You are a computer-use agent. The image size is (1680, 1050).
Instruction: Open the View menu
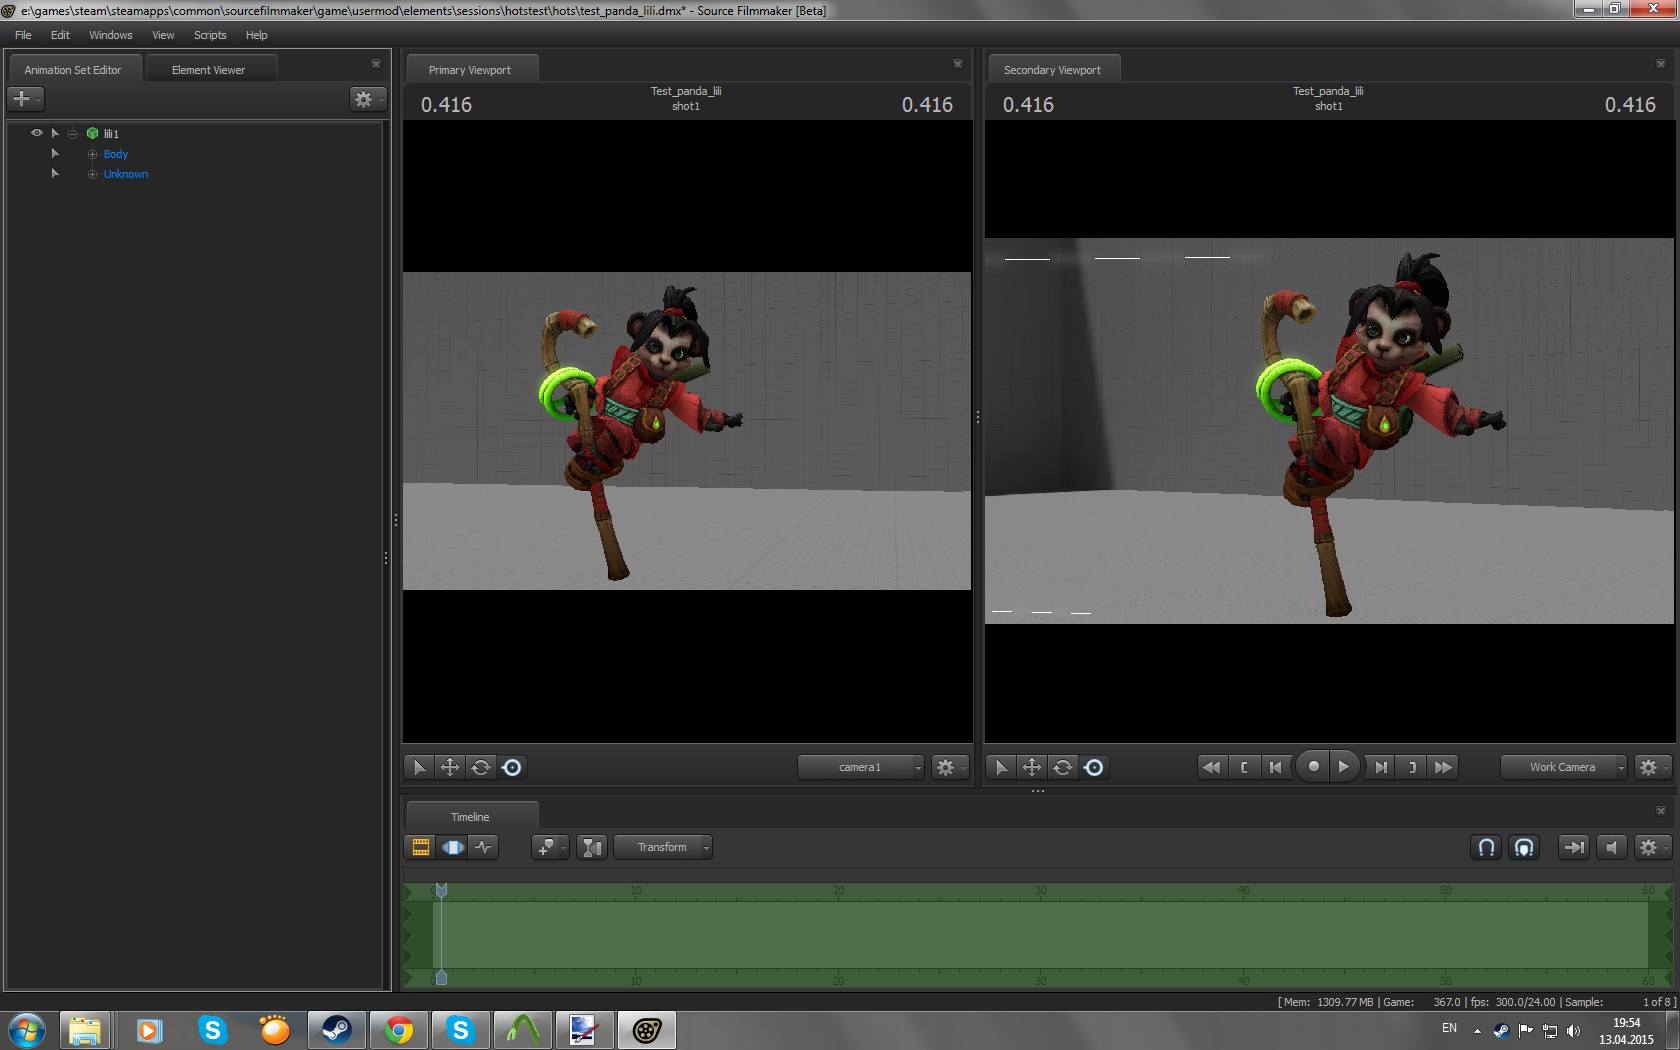pyautogui.click(x=163, y=35)
